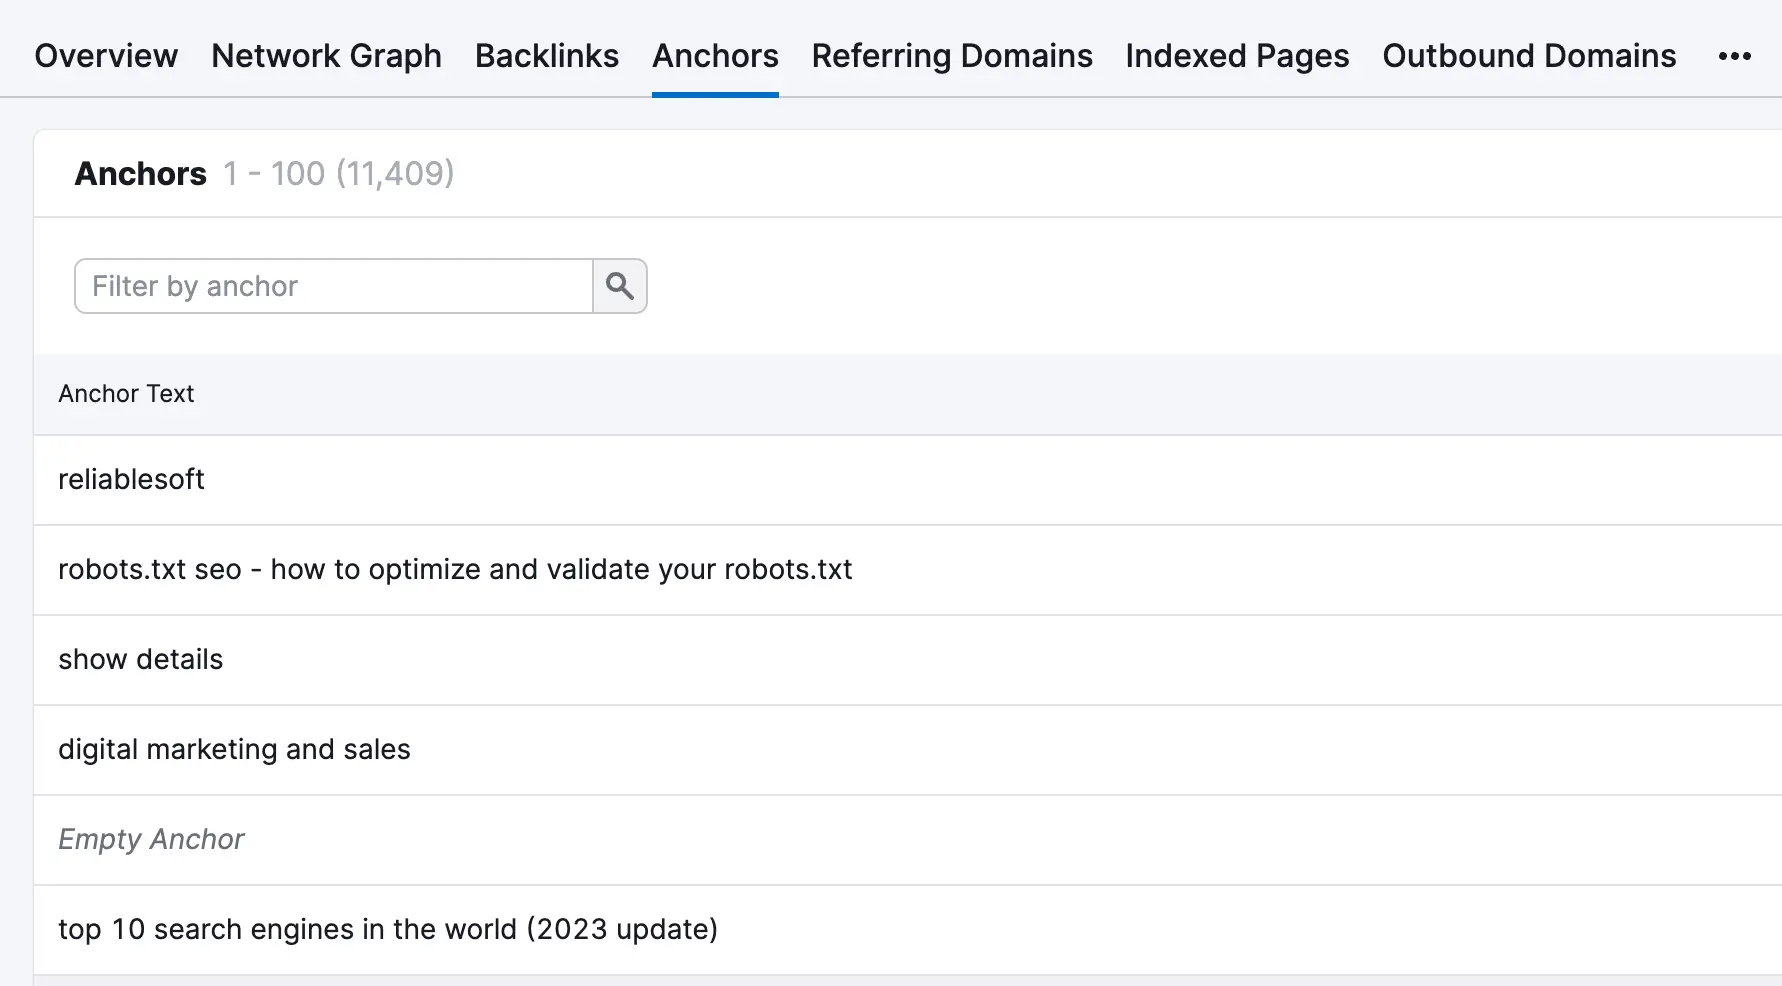Select digital marketing and sales anchor

[x=234, y=750]
